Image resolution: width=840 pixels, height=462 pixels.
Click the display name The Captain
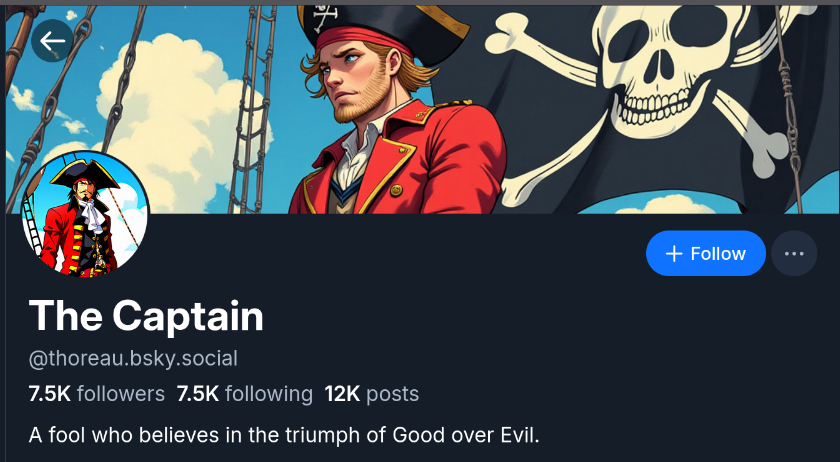tap(146, 316)
